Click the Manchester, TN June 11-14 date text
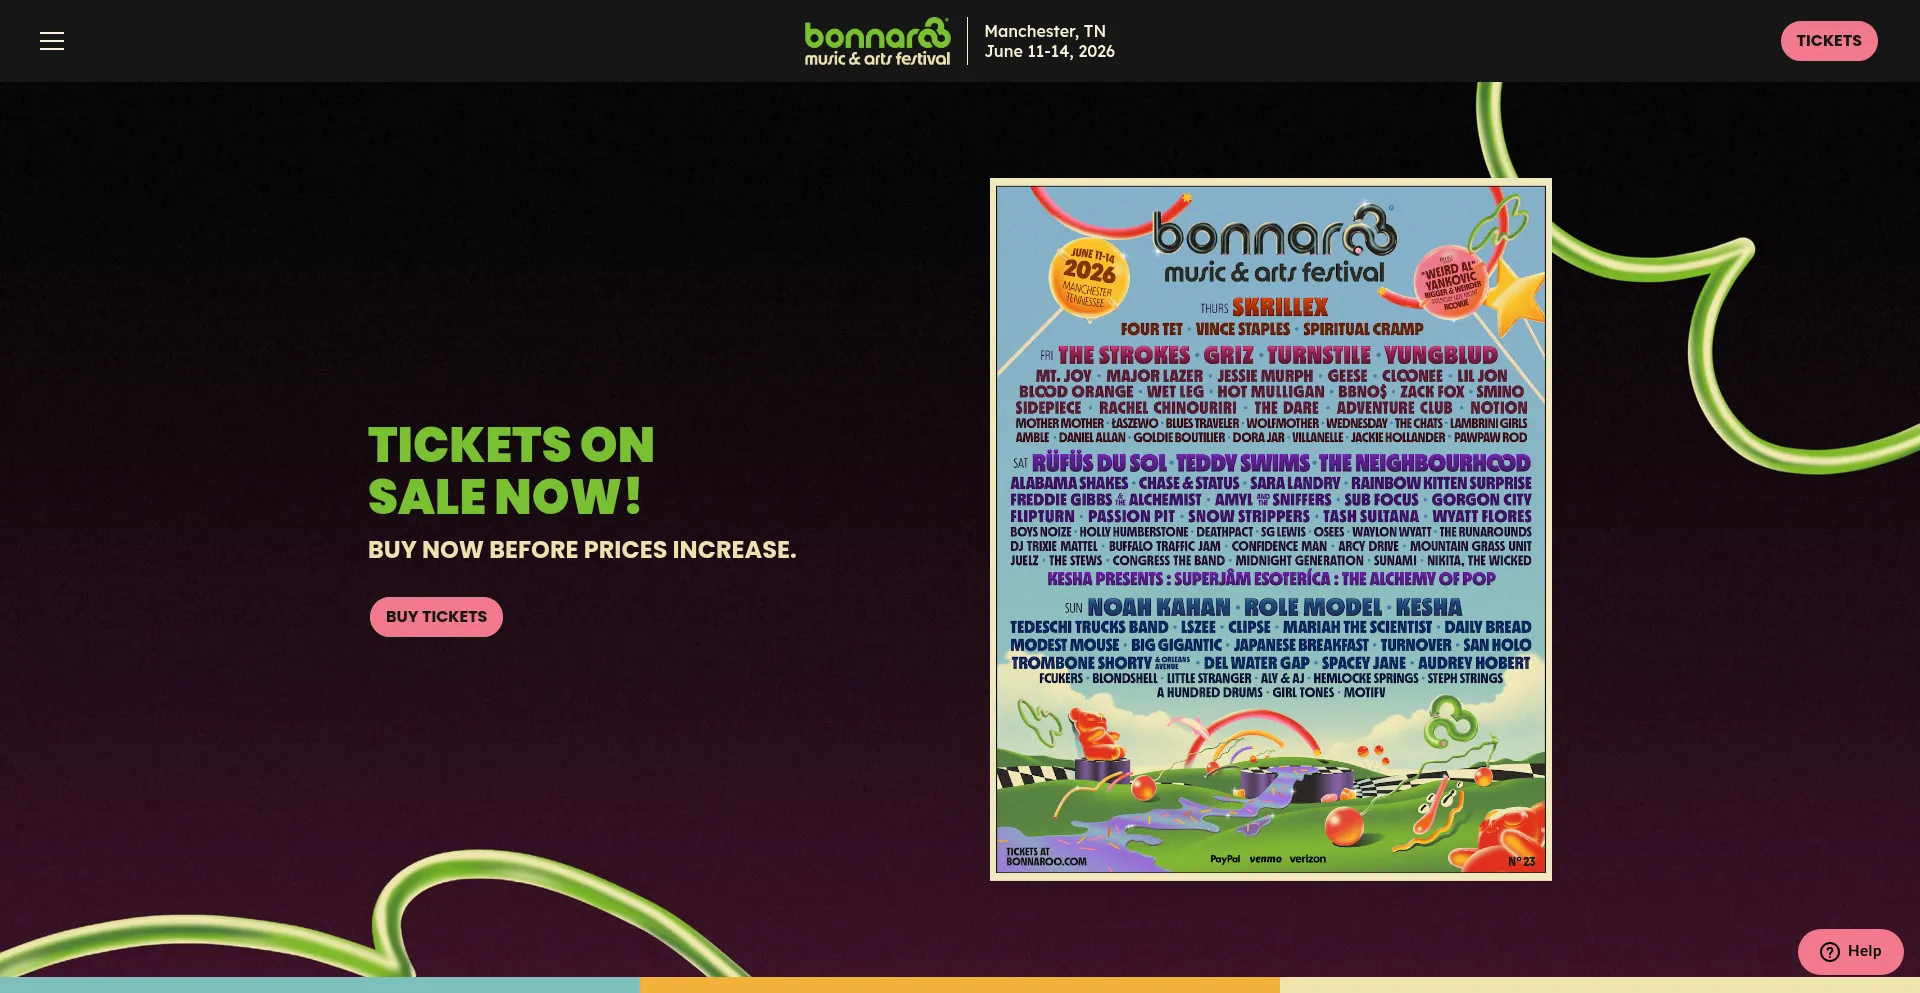 coord(1049,41)
